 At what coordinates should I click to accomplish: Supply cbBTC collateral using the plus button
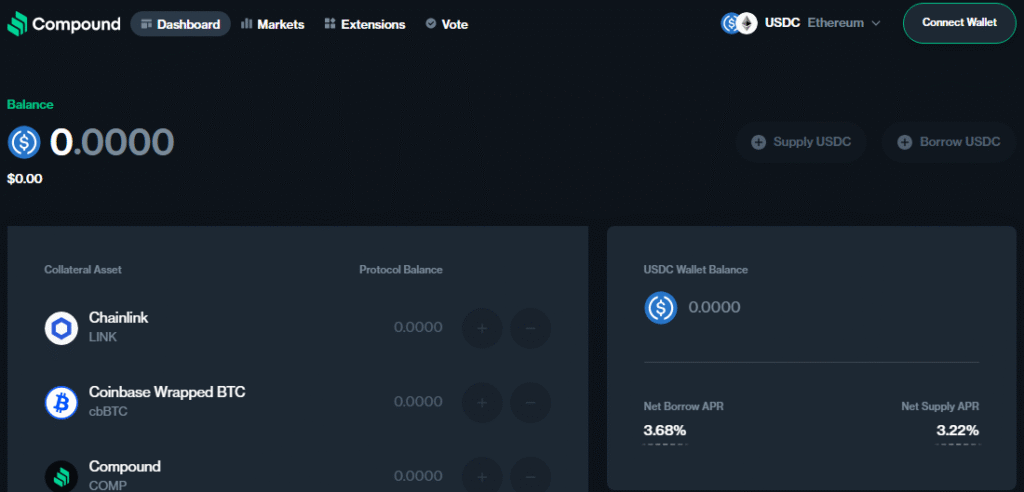point(482,402)
